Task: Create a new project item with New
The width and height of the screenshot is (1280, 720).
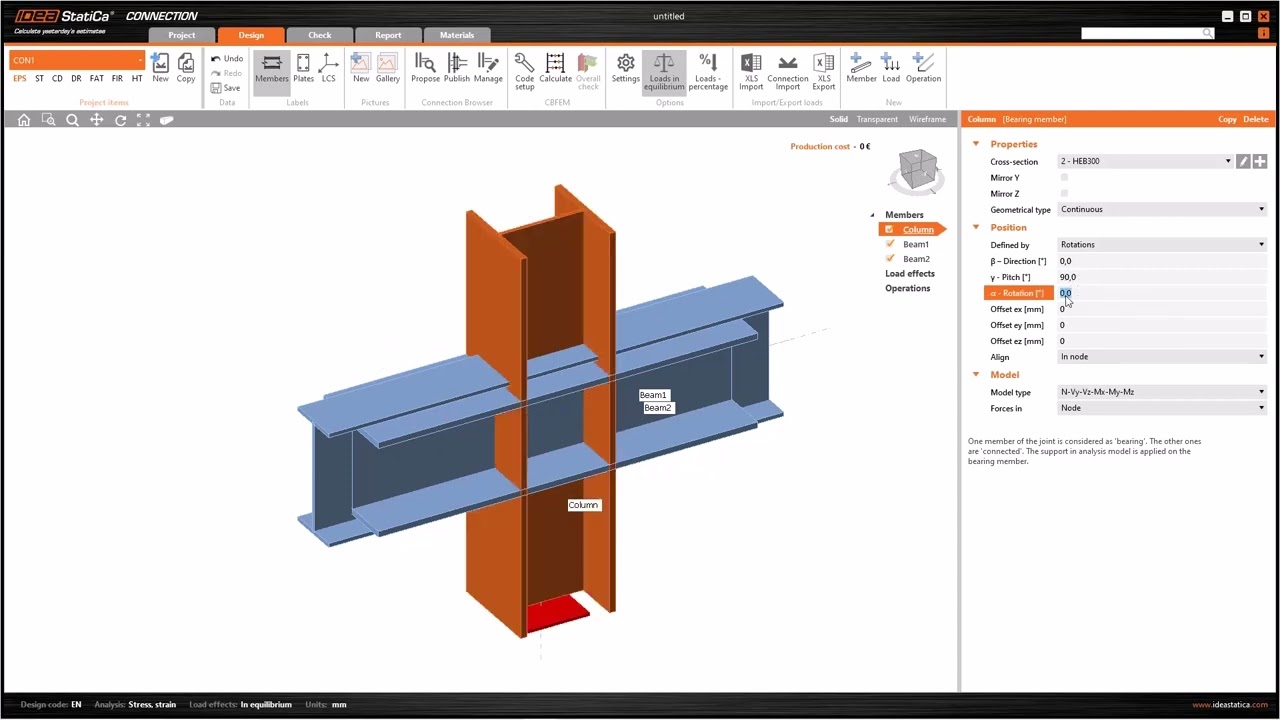Action: click(x=160, y=68)
